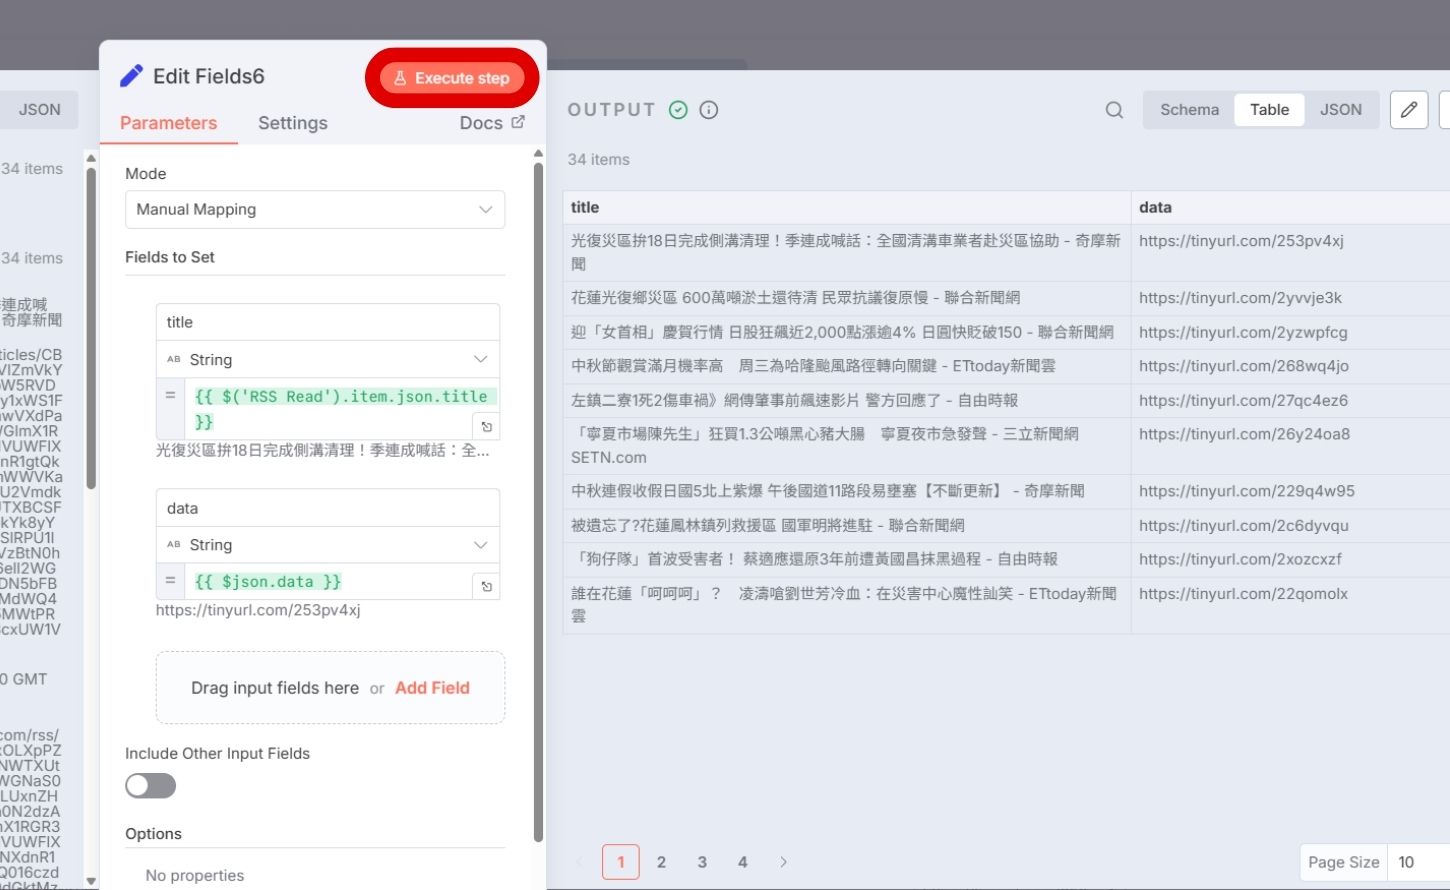Screen dimensions: 1450x890
Task: Open the info icon next to OUTPUT
Action: click(x=709, y=110)
